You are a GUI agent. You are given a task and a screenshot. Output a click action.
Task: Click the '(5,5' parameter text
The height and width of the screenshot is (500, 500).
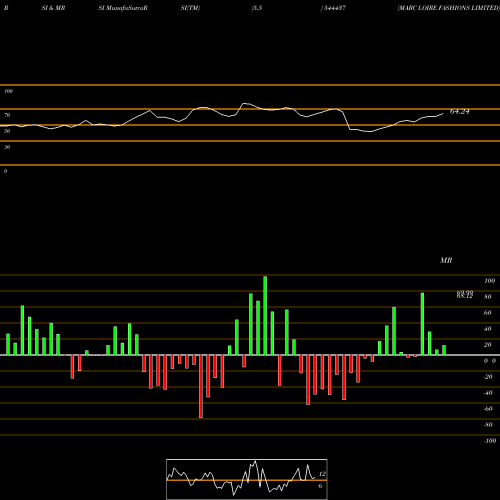point(257,8)
